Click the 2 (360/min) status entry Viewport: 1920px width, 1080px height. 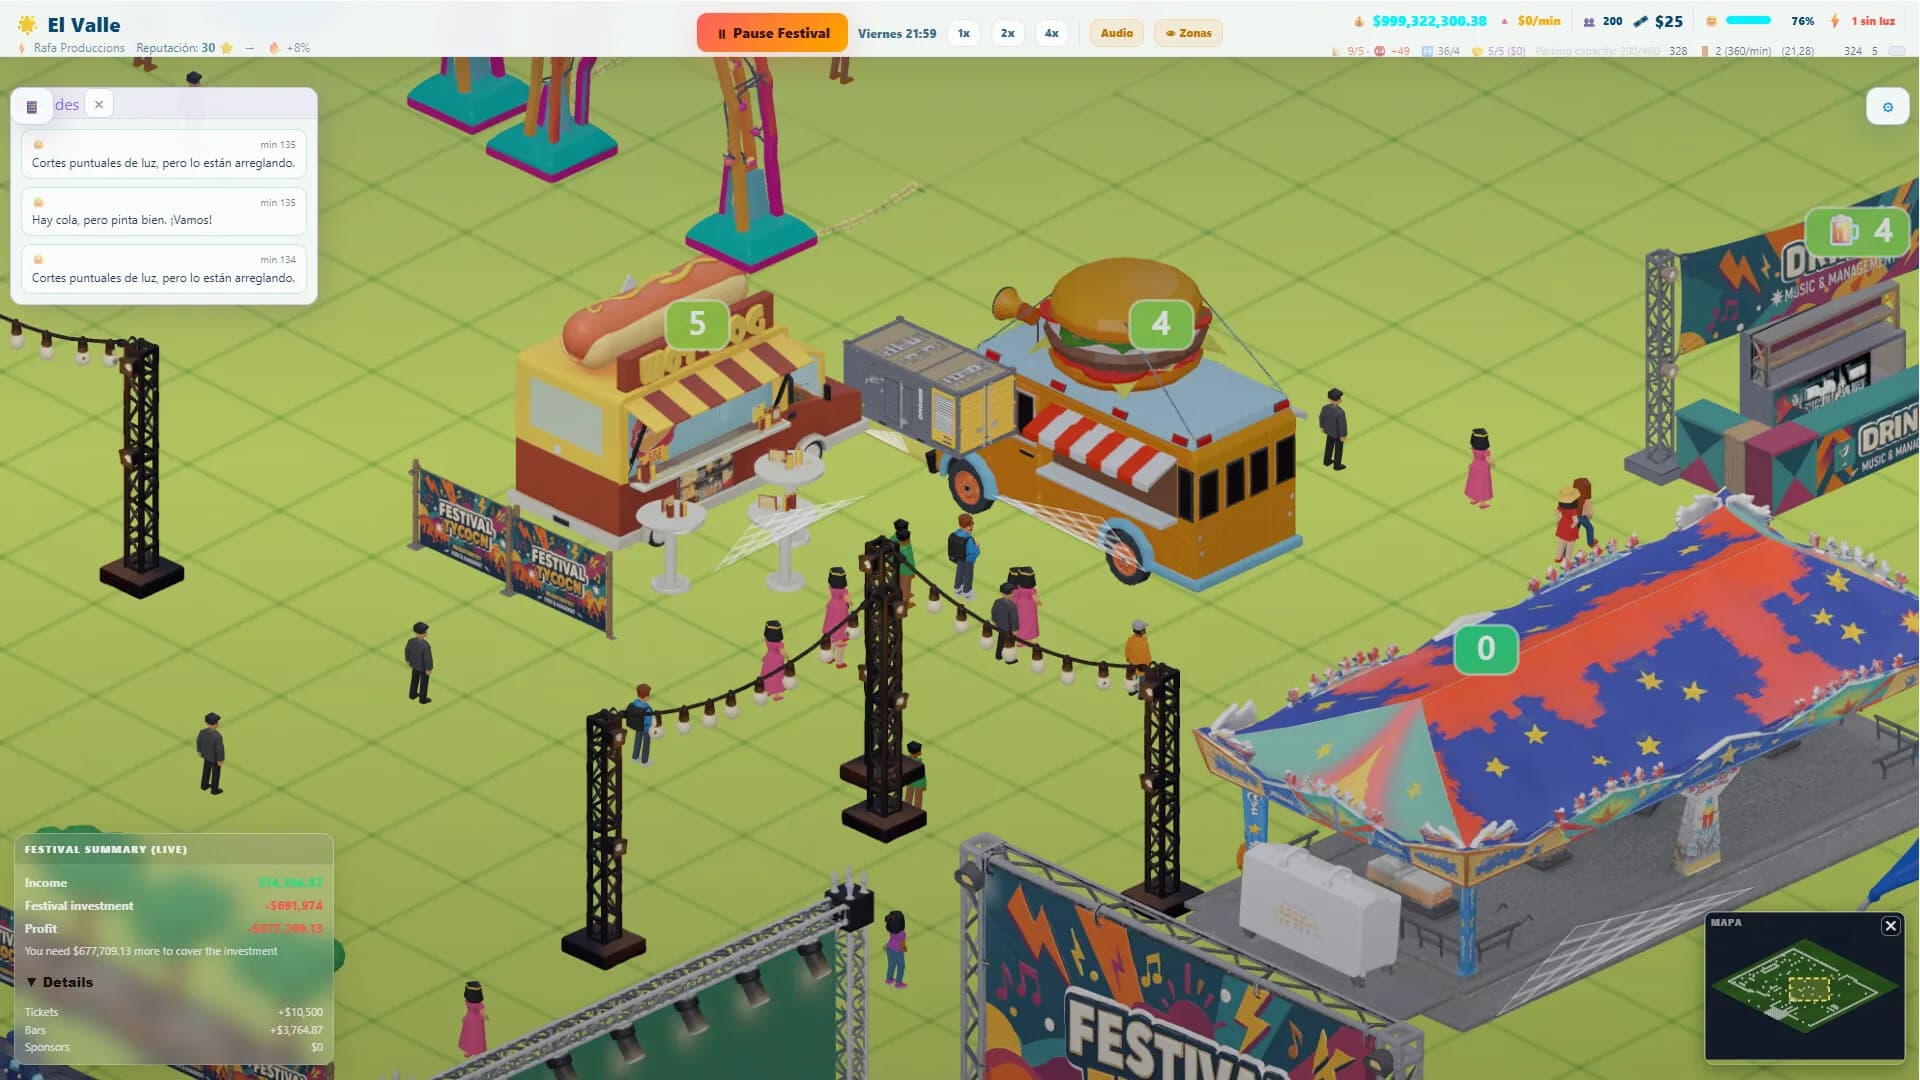[1737, 51]
